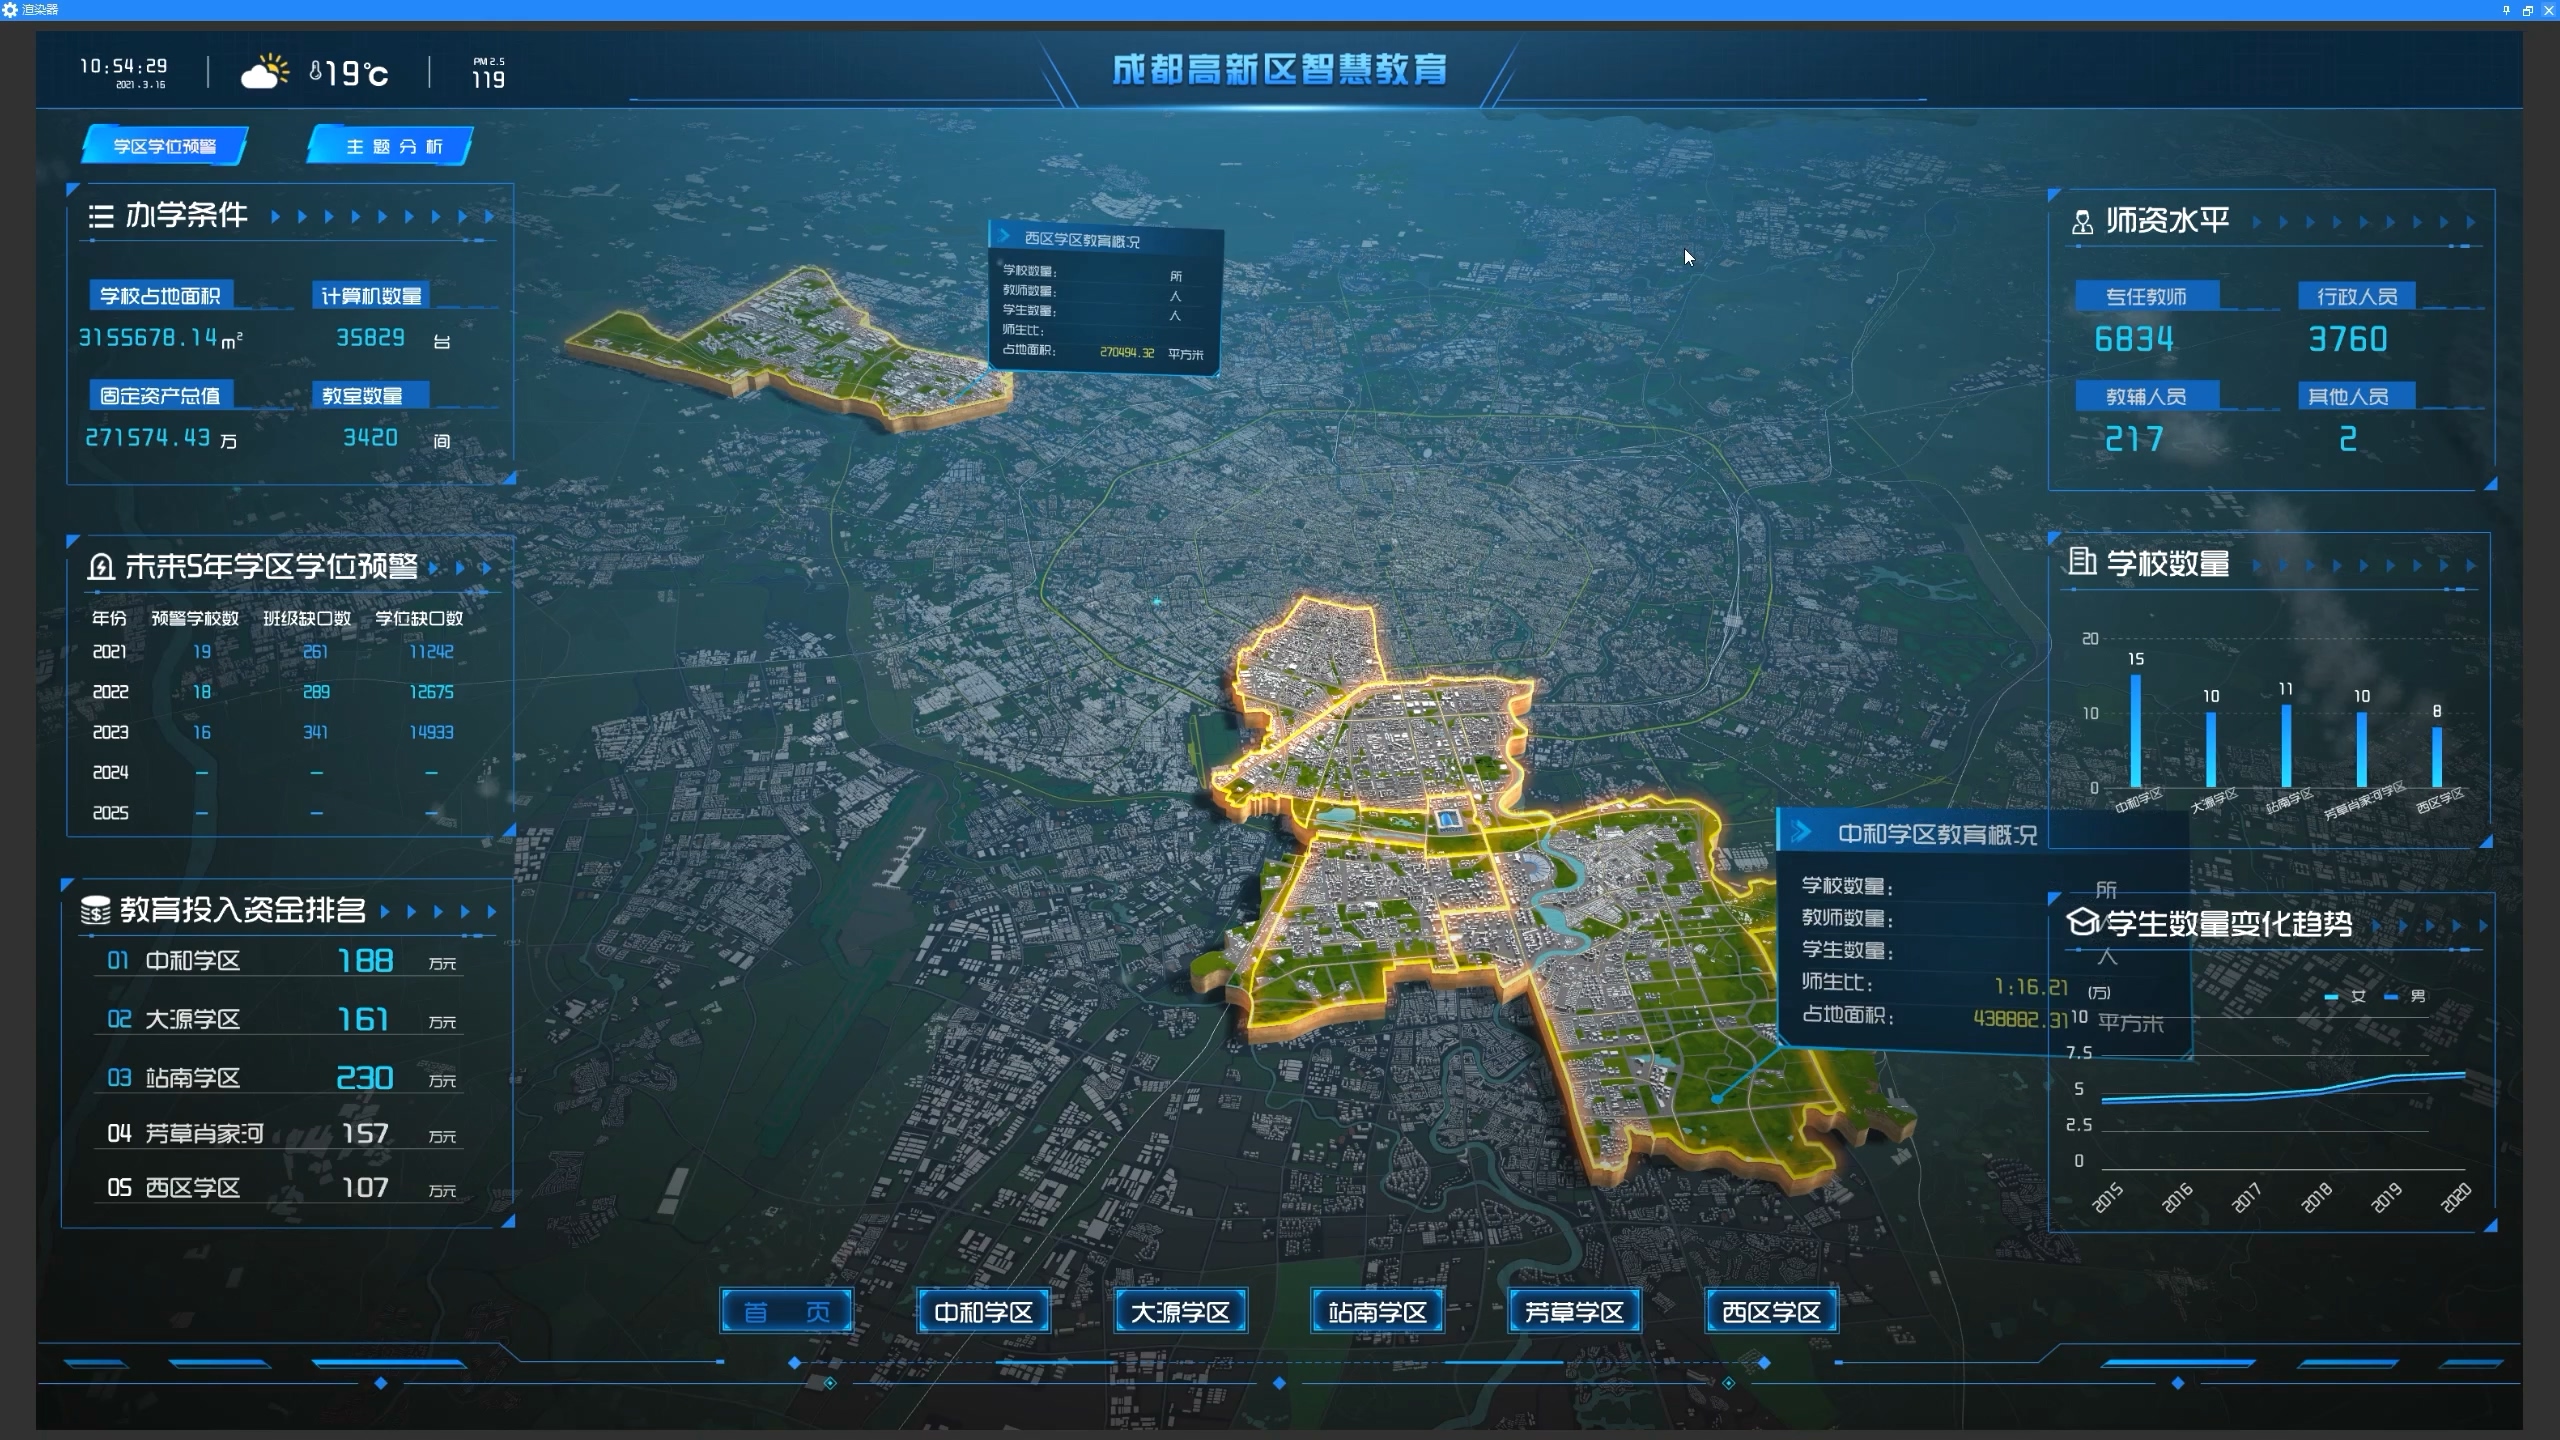Screen dimensions: 2560x1440
Task: Click the gear icon in the window title bar
Action: (x=10, y=9)
